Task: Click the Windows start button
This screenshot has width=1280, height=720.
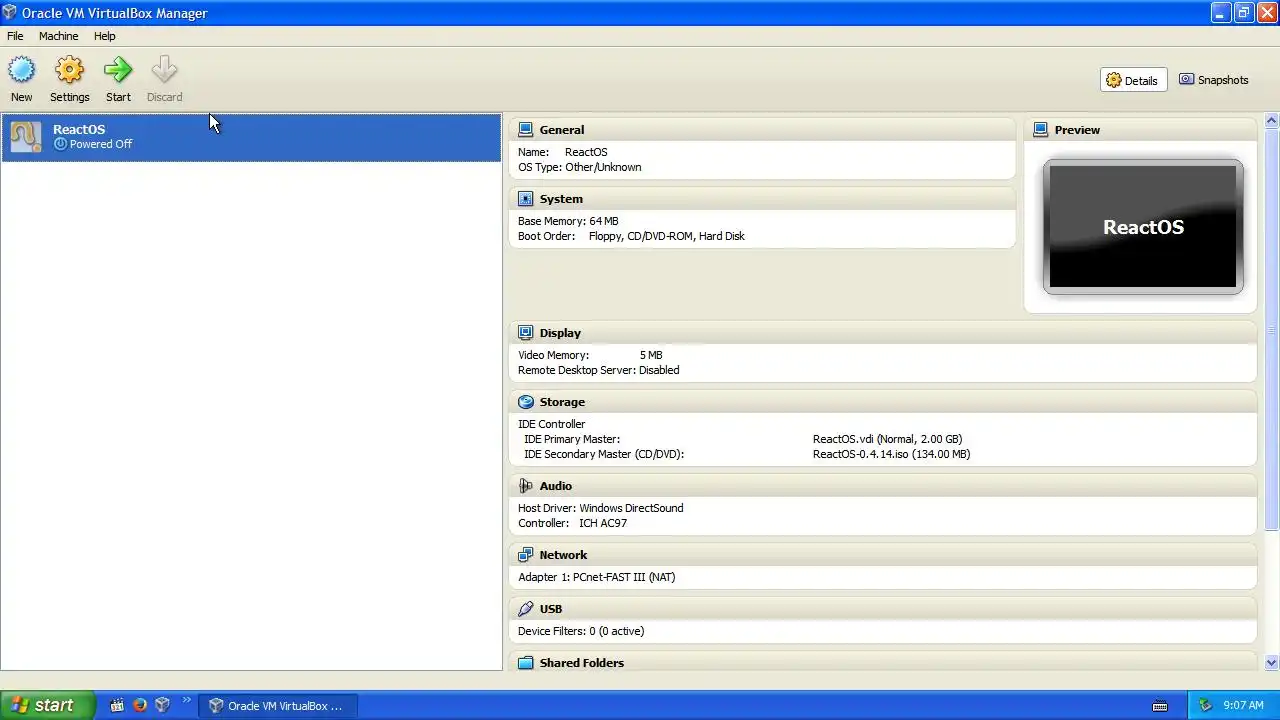Action: [x=47, y=705]
